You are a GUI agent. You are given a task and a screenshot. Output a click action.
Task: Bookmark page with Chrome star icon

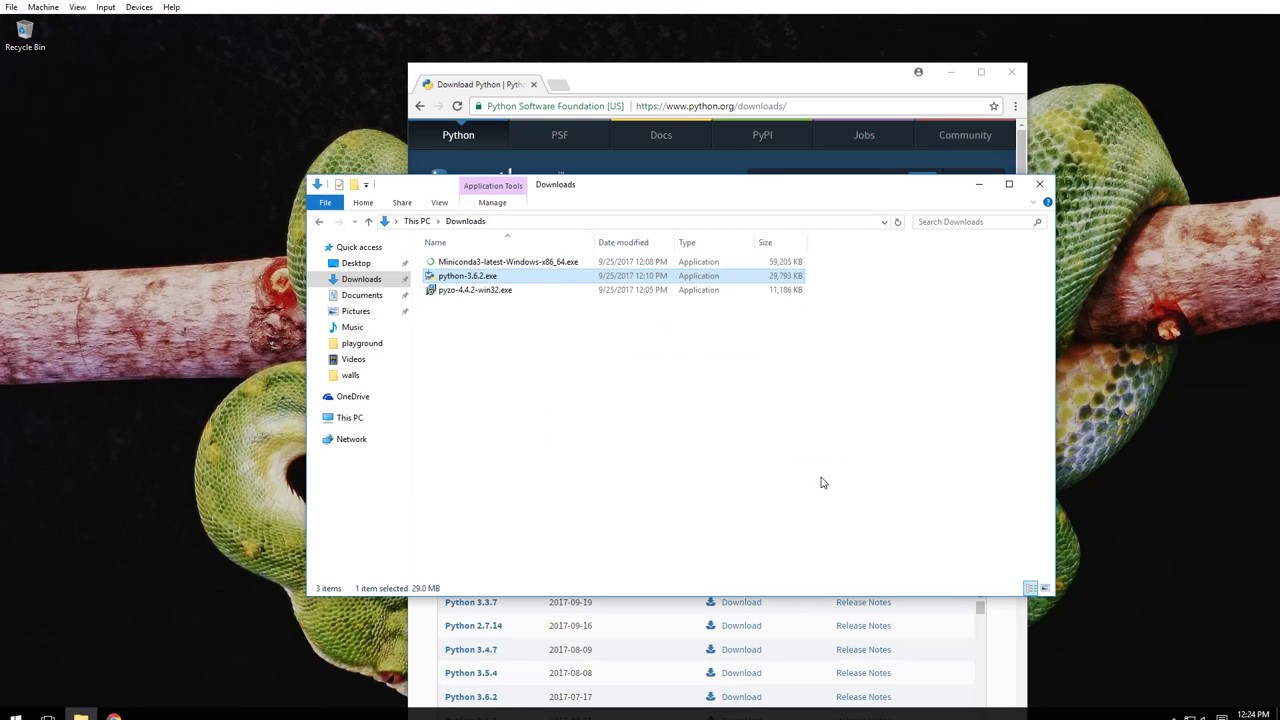point(994,106)
